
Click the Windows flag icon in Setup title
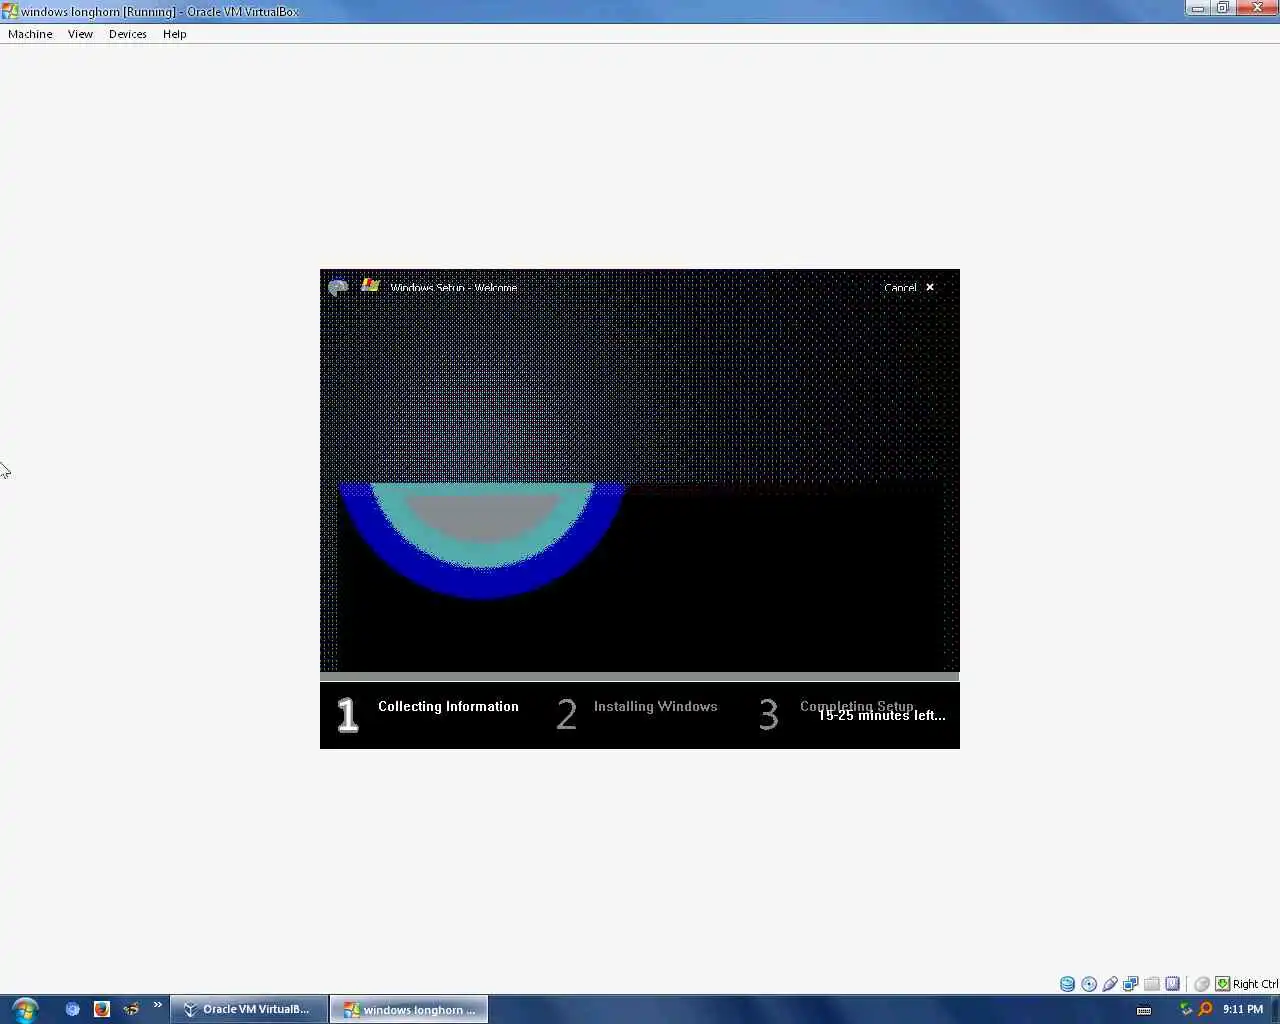click(370, 285)
